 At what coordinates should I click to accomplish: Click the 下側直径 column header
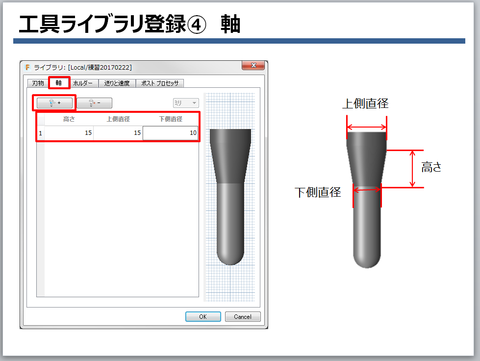pyautogui.click(x=170, y=119)
